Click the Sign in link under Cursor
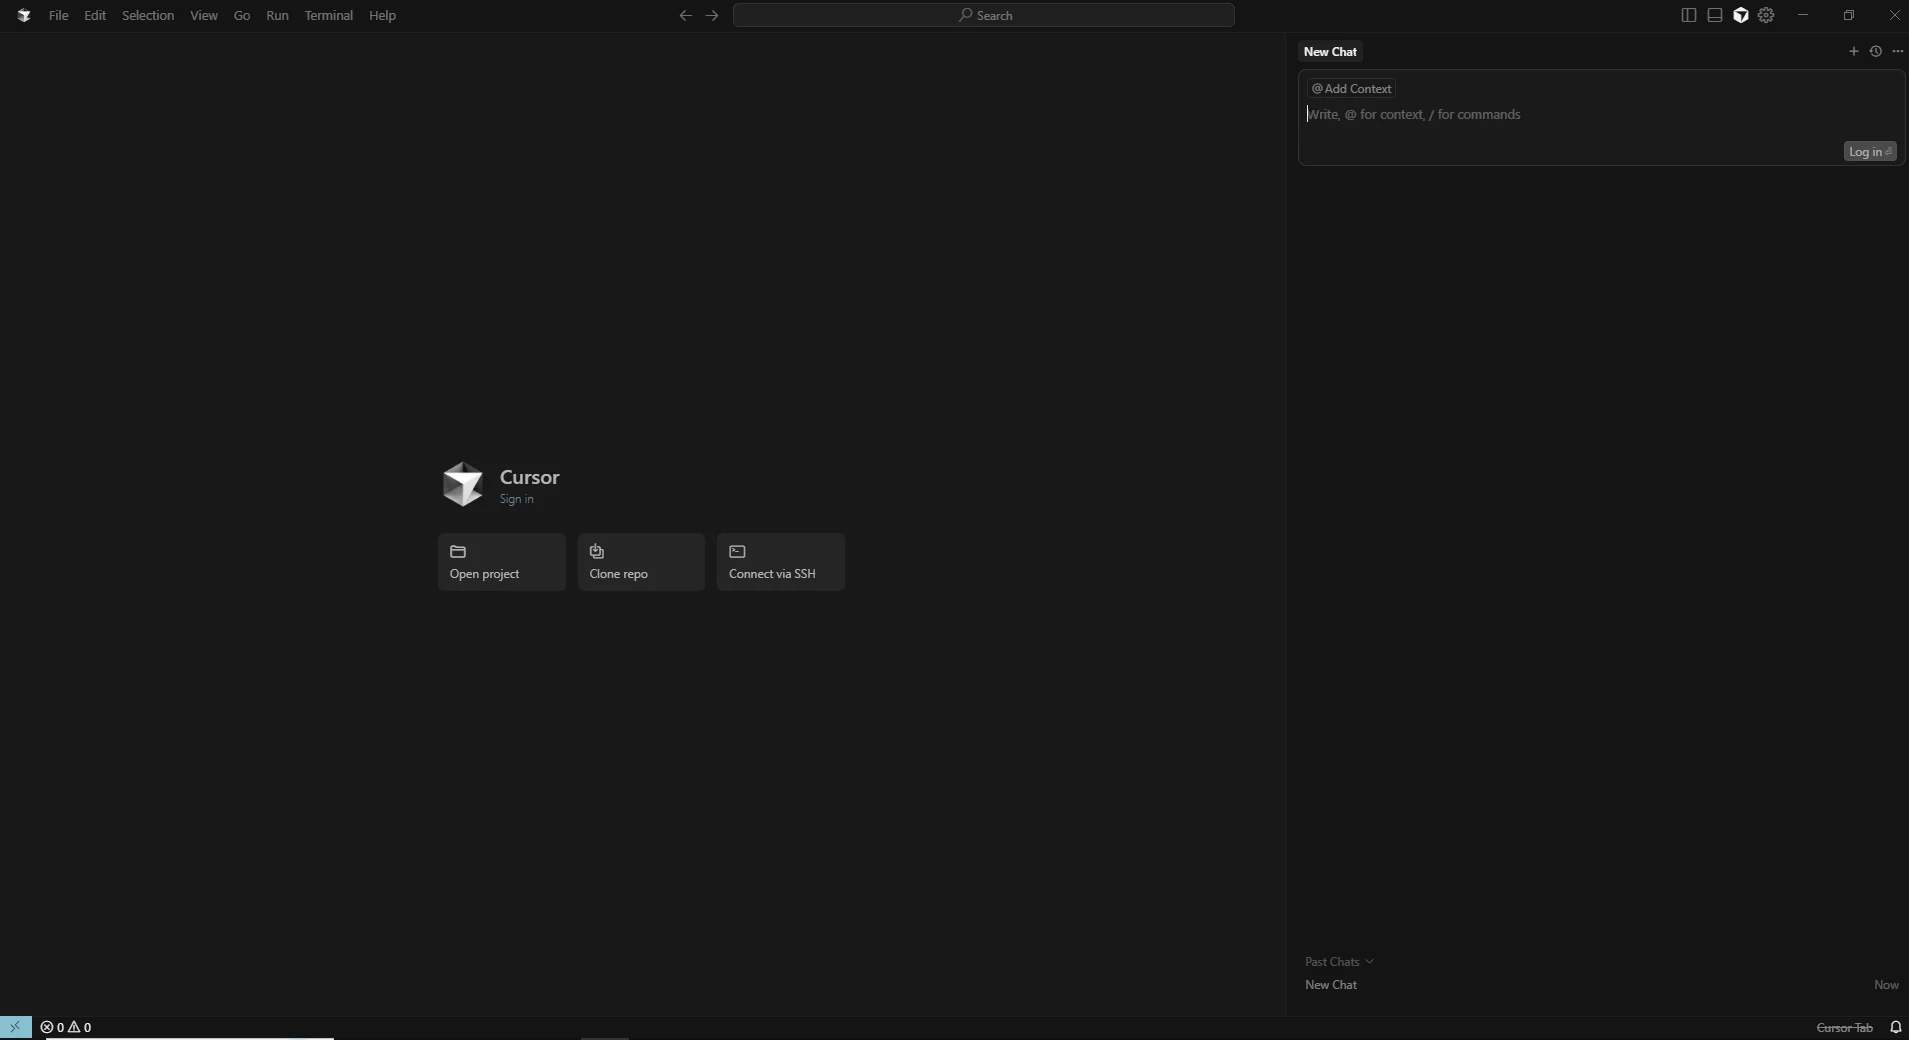 (x=517, y=499)
